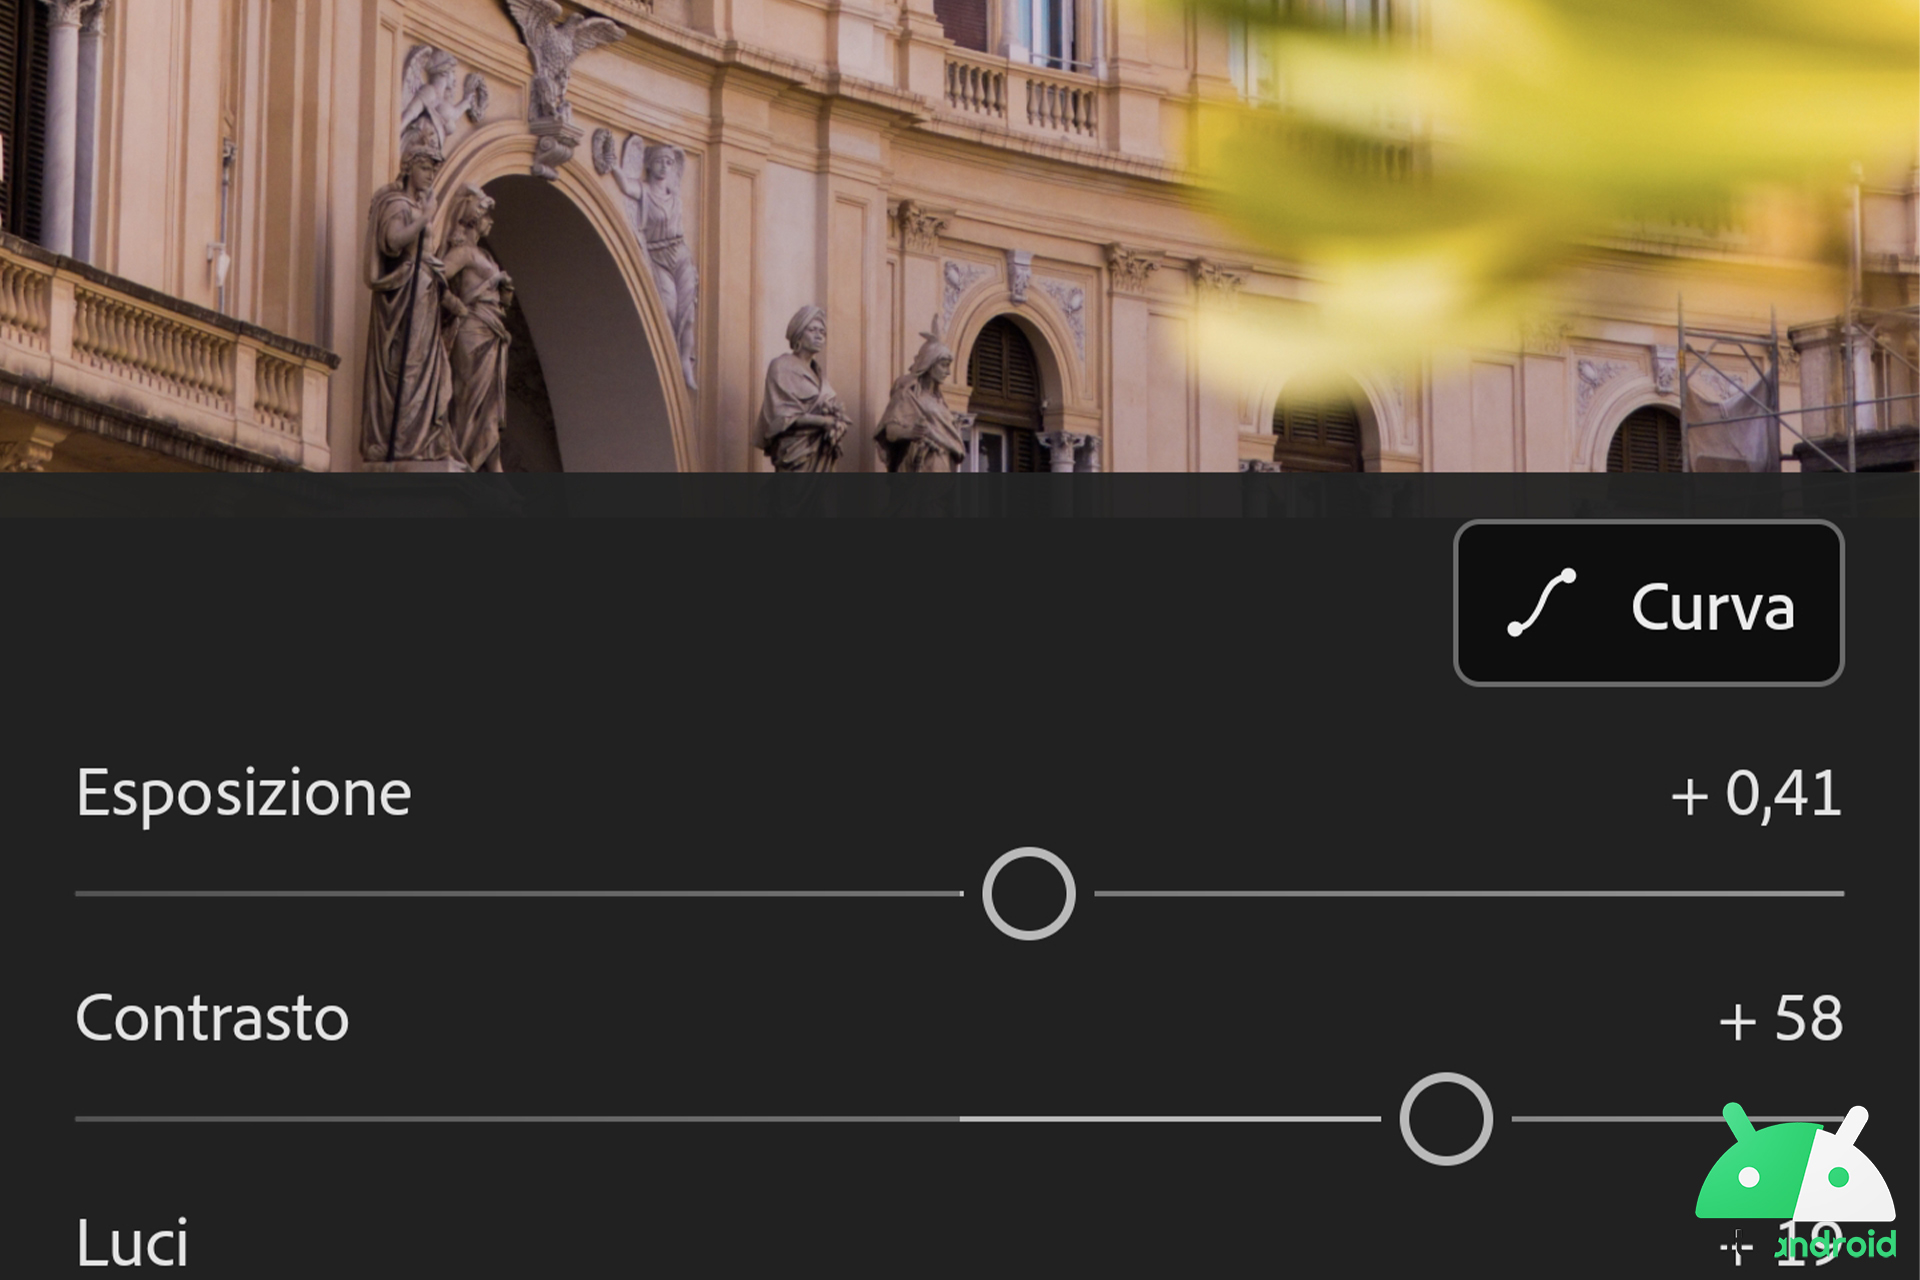The height and width of the screenshot is (1280, 1920).
Task: Open the Curva tone curve panel
Action: coord(1648,603)
